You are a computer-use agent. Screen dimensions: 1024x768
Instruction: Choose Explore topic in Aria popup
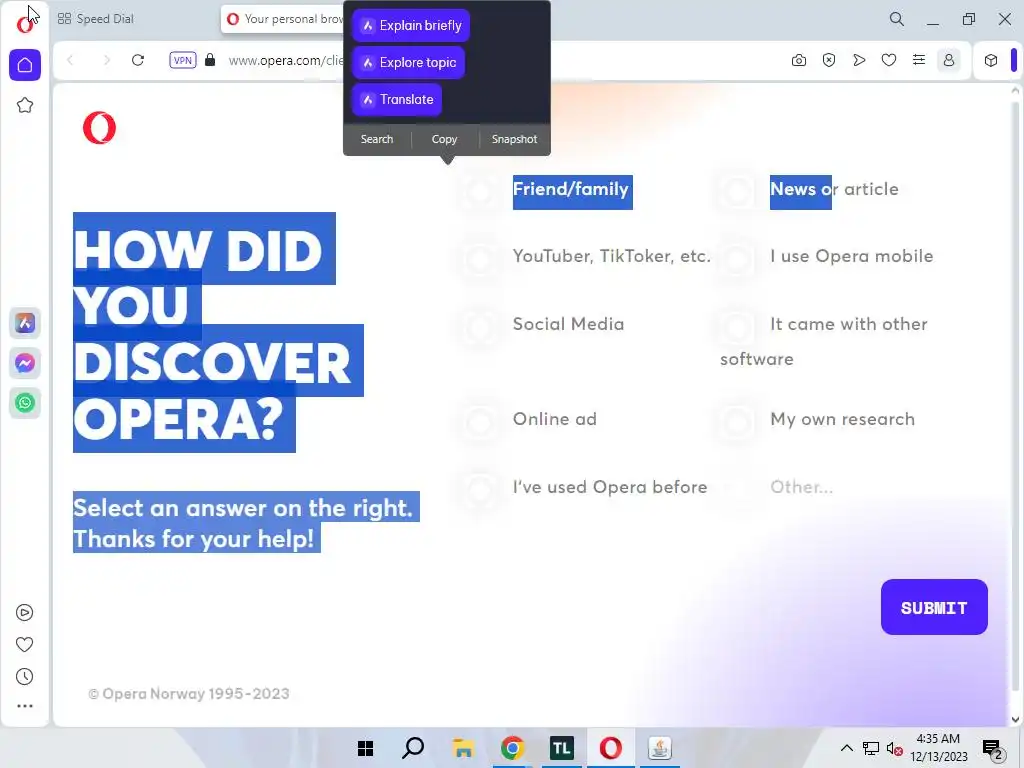coord(408,62)
